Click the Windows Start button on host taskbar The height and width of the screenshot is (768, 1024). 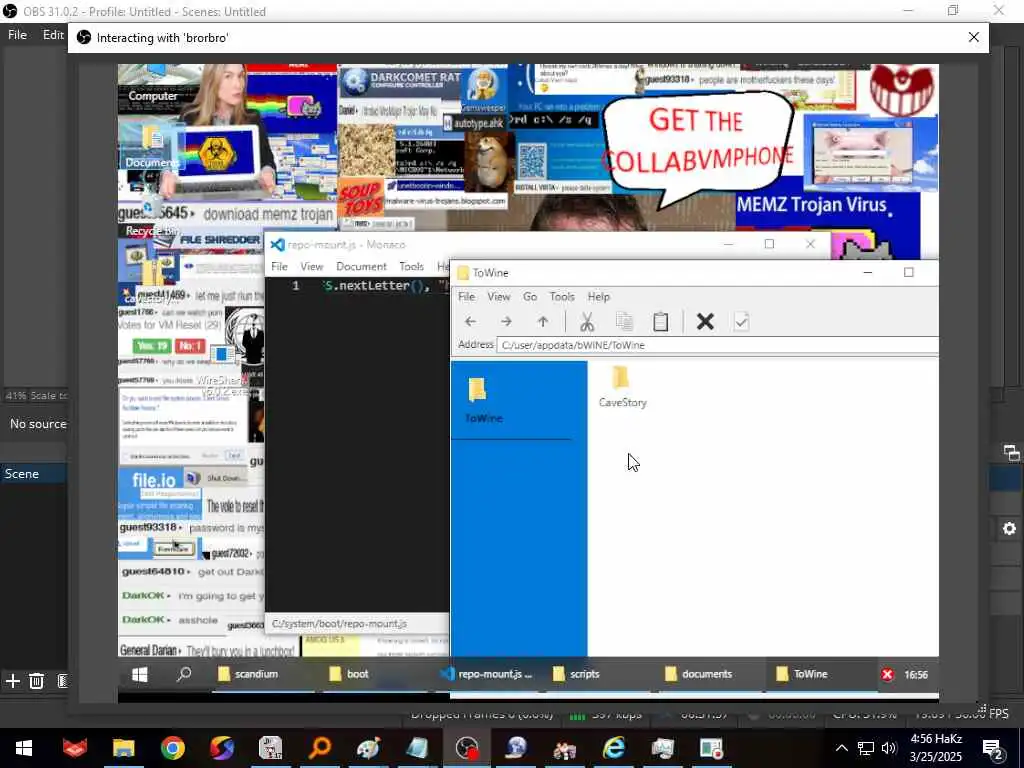coord(24,748)
